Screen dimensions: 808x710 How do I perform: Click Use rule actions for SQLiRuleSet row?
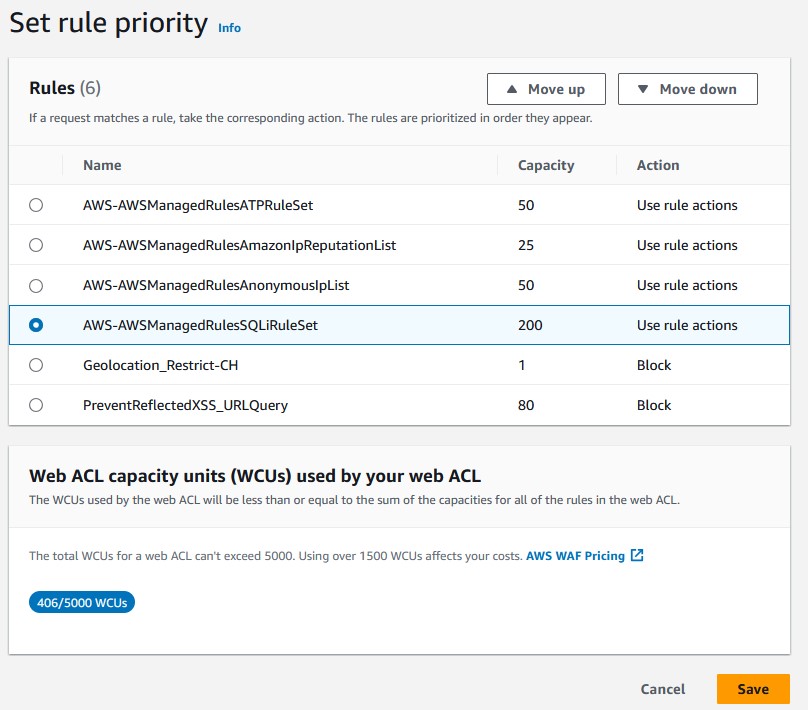coord(687,325)
